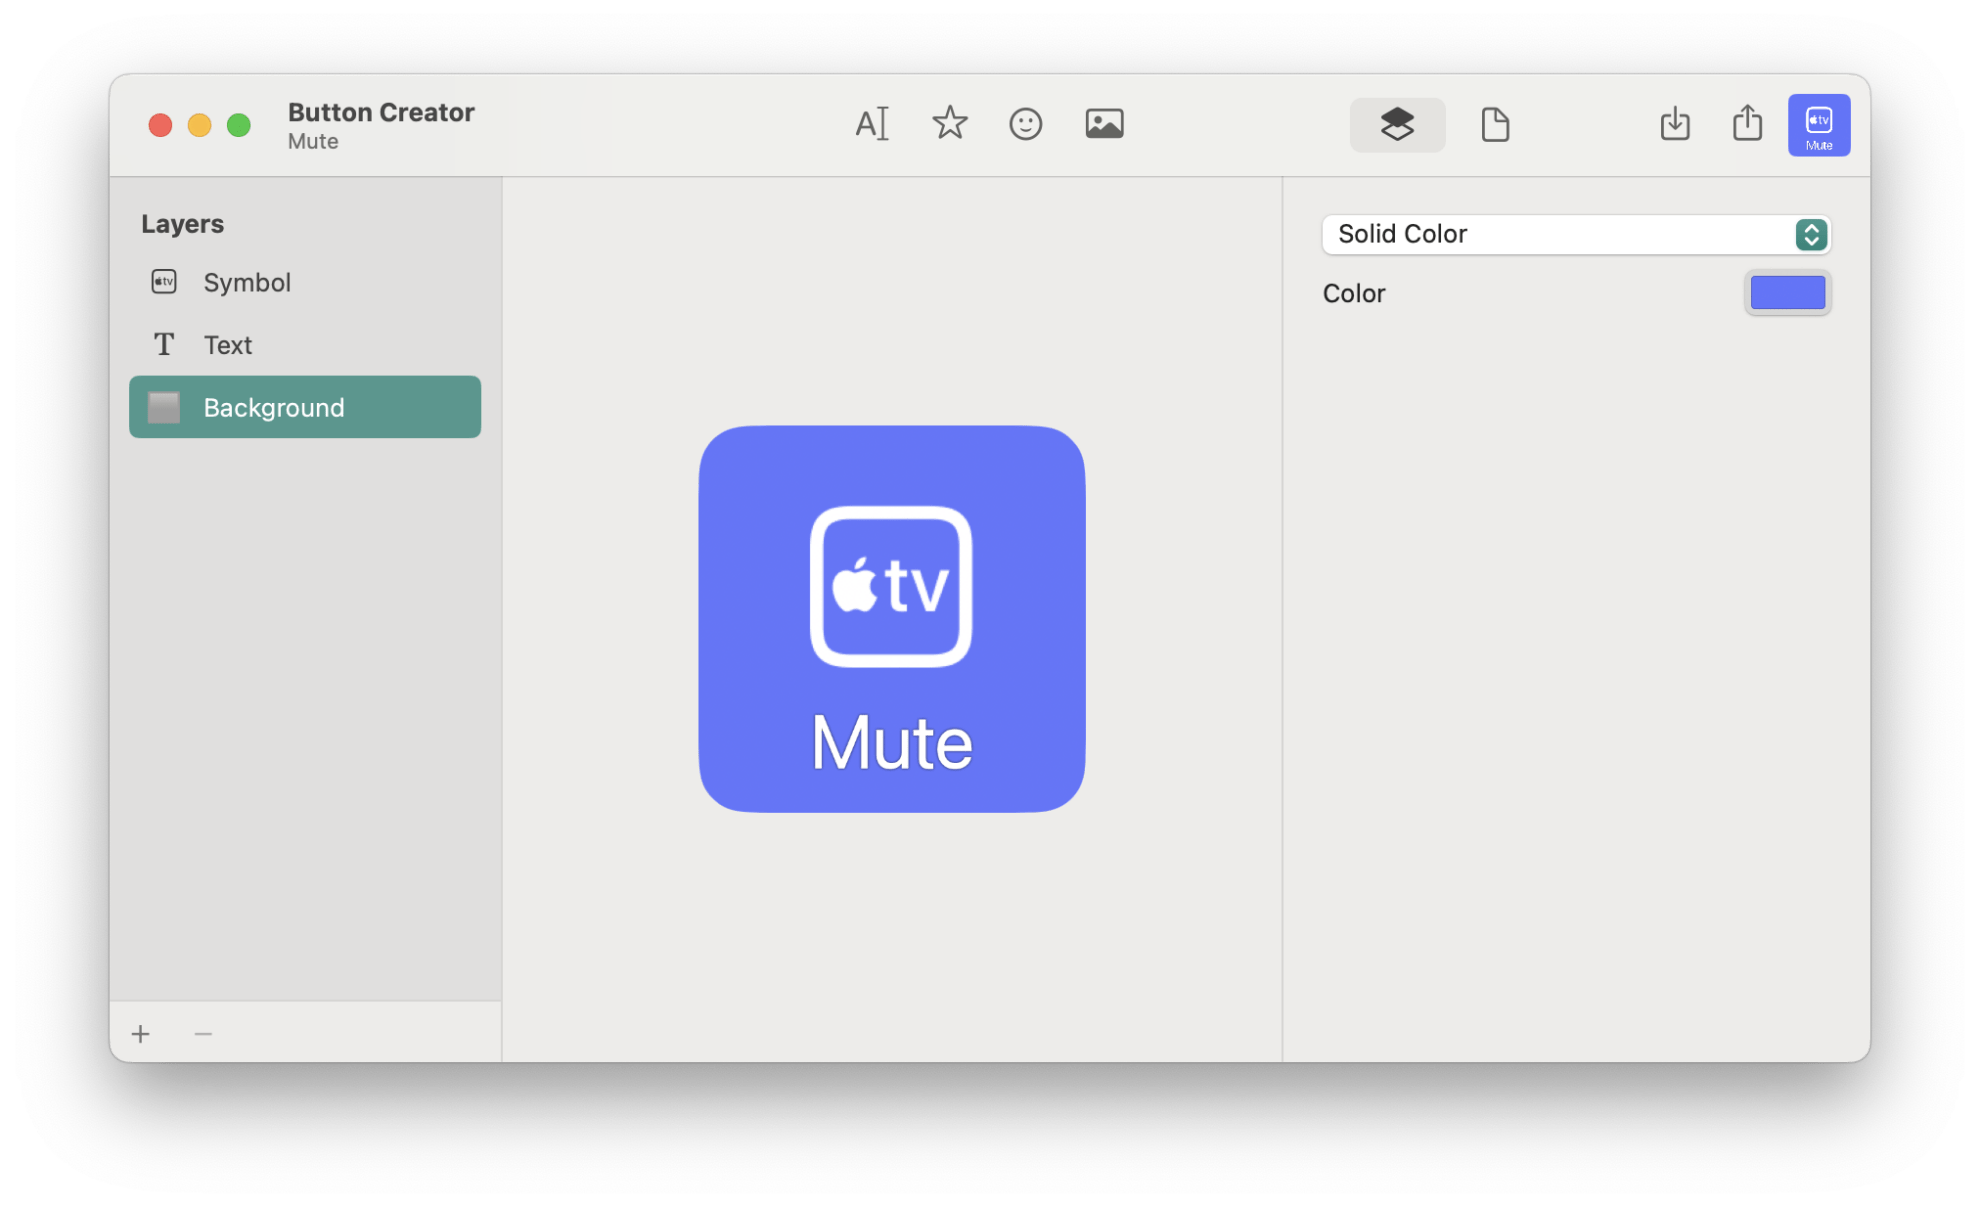
Task: Remove the layer with the minus button
Action: tap(203, 1033)
